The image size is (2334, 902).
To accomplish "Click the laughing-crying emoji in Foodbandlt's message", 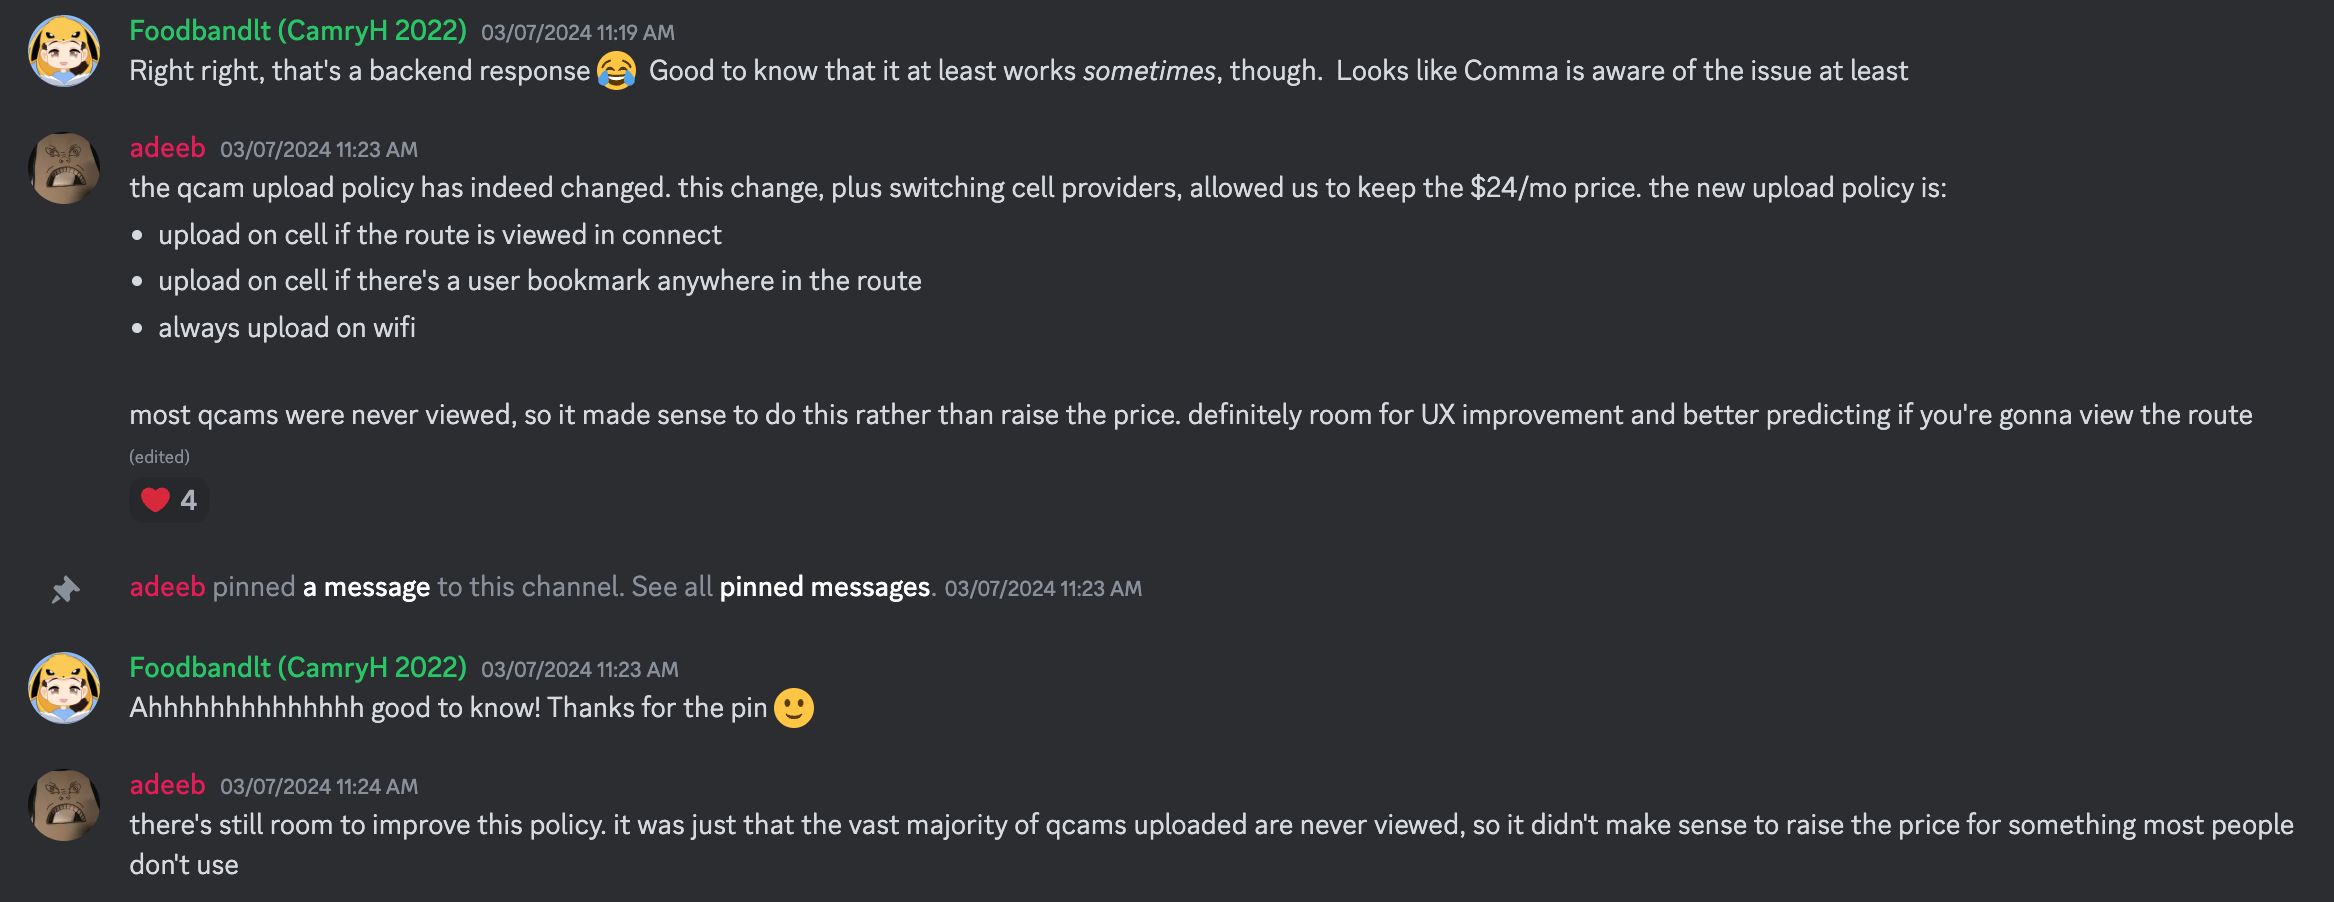I will (616, 71).
